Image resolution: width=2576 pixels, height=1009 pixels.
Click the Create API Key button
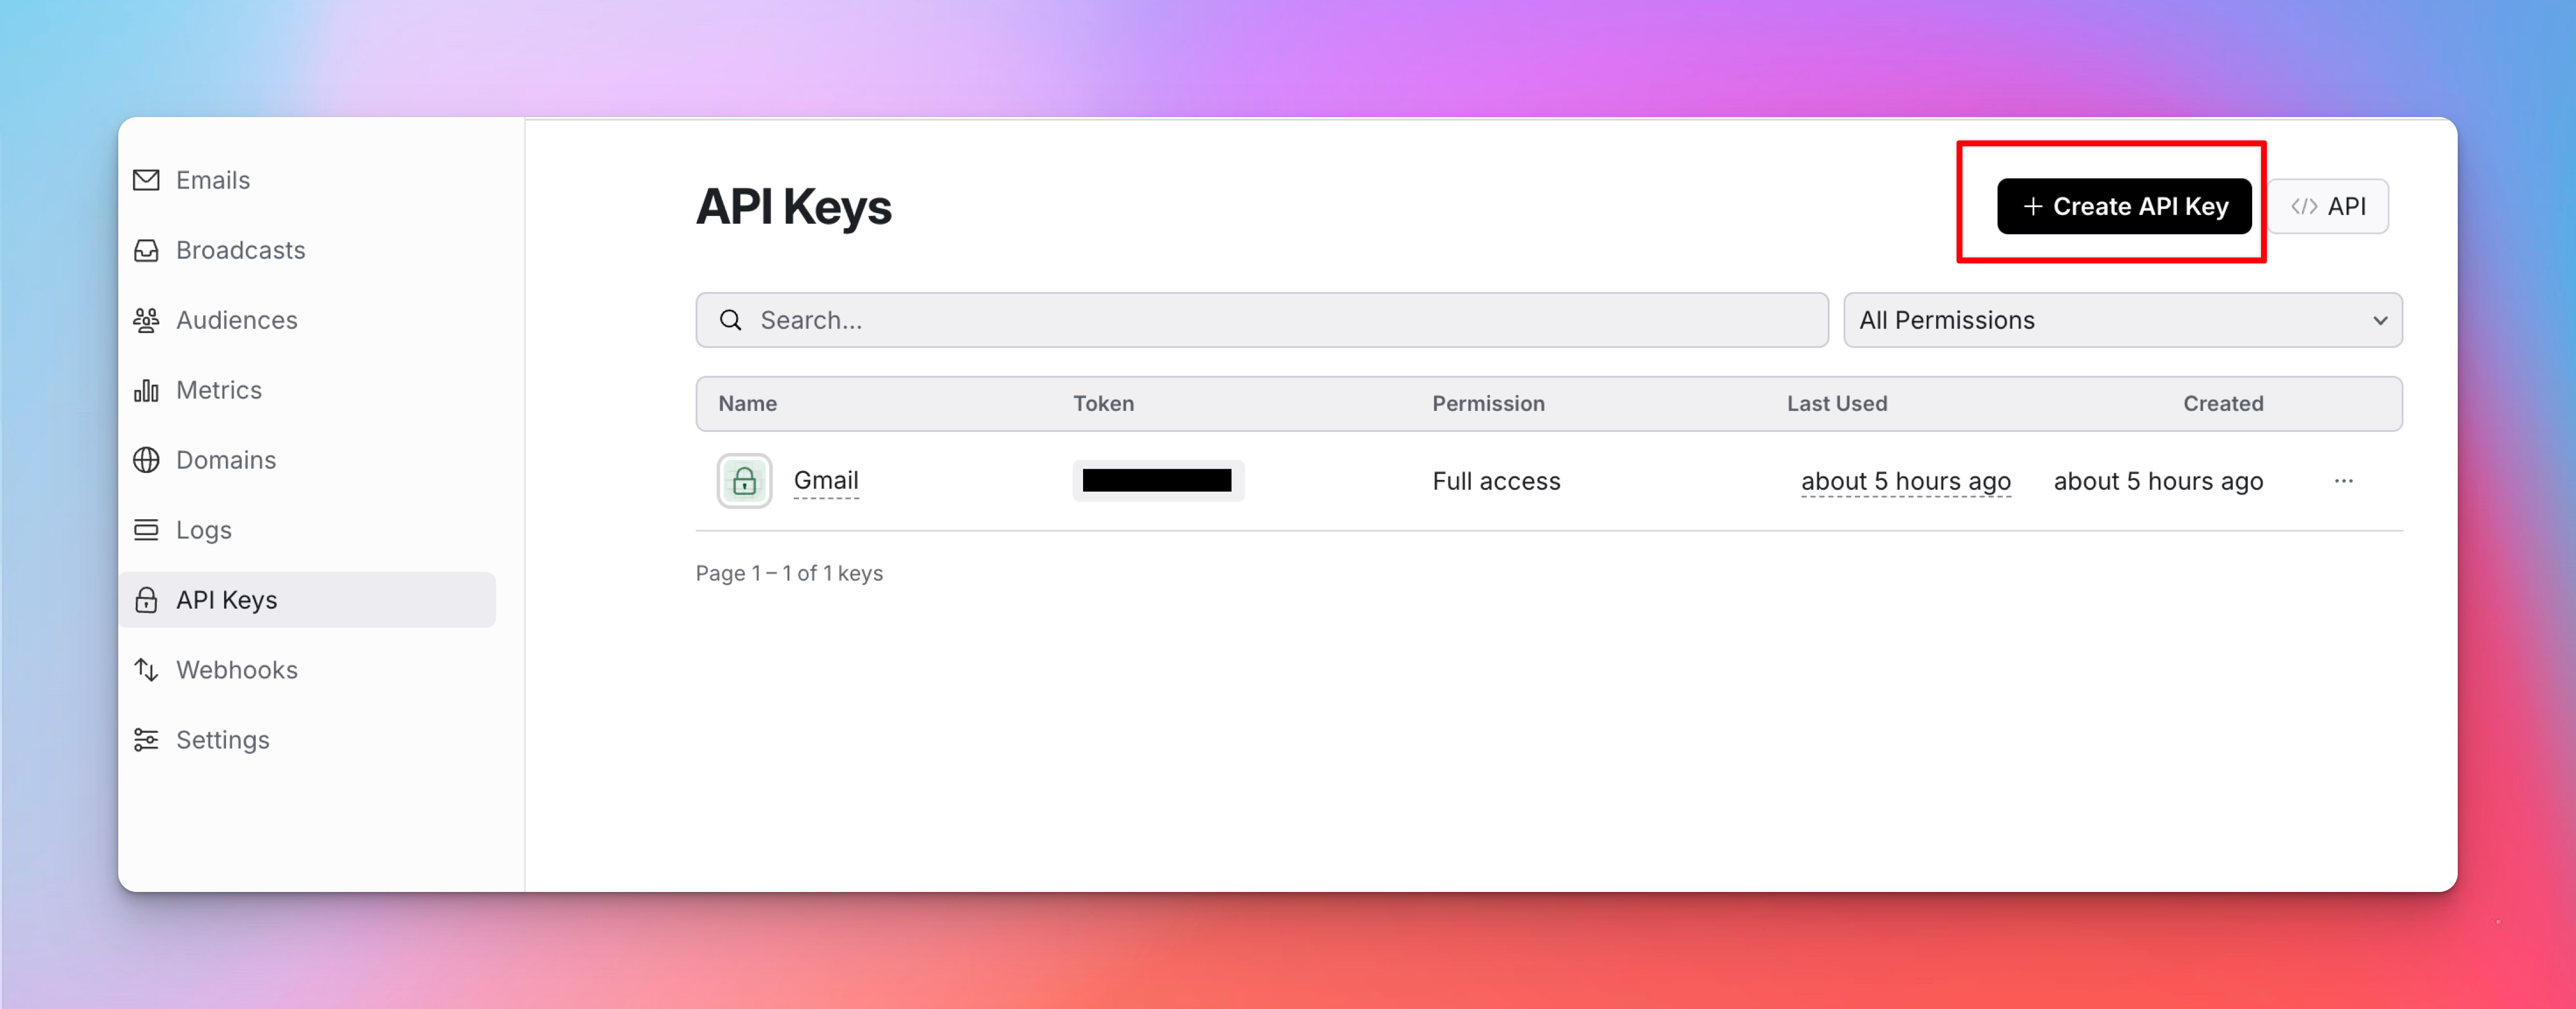tap(2124, 206)
